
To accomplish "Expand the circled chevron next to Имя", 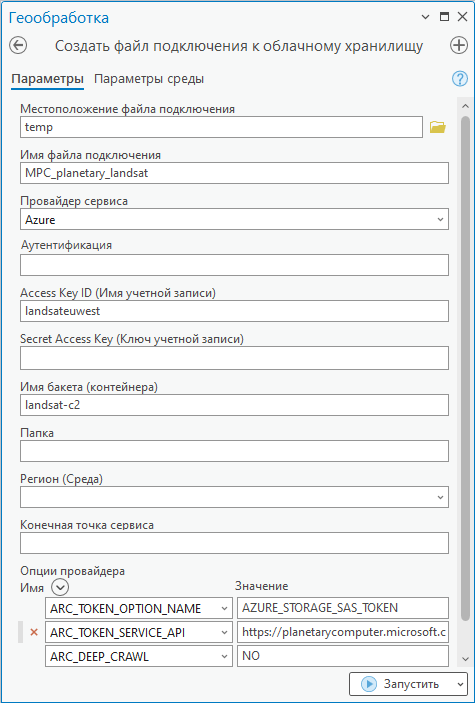I will 60,587.
